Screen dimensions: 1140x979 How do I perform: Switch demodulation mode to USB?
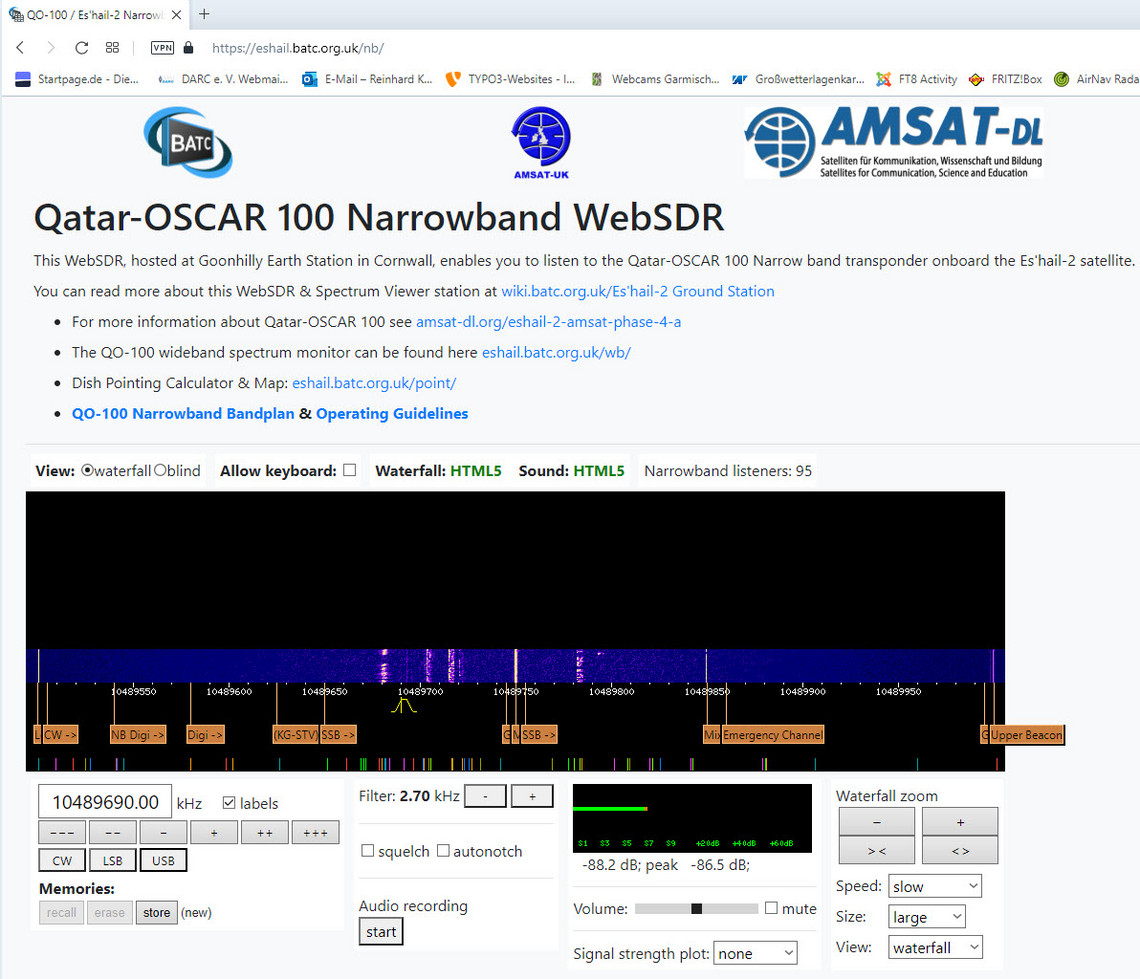pyautogui.click(x=163, y=861)
